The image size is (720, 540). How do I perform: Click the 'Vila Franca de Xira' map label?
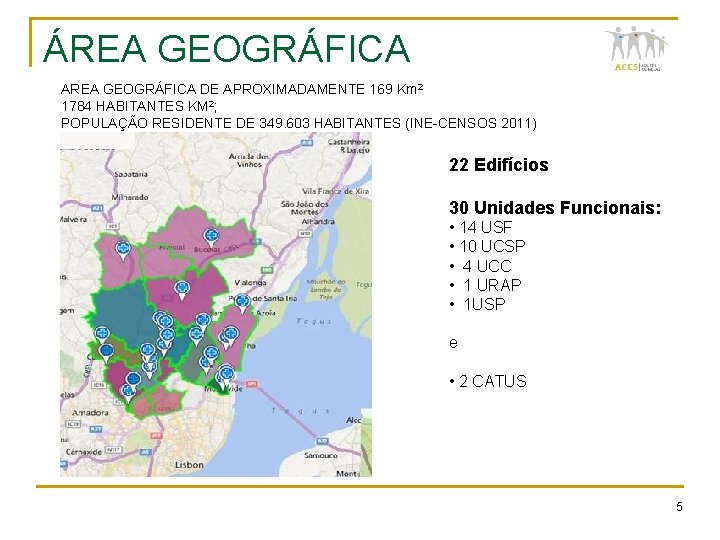point(335,191)
